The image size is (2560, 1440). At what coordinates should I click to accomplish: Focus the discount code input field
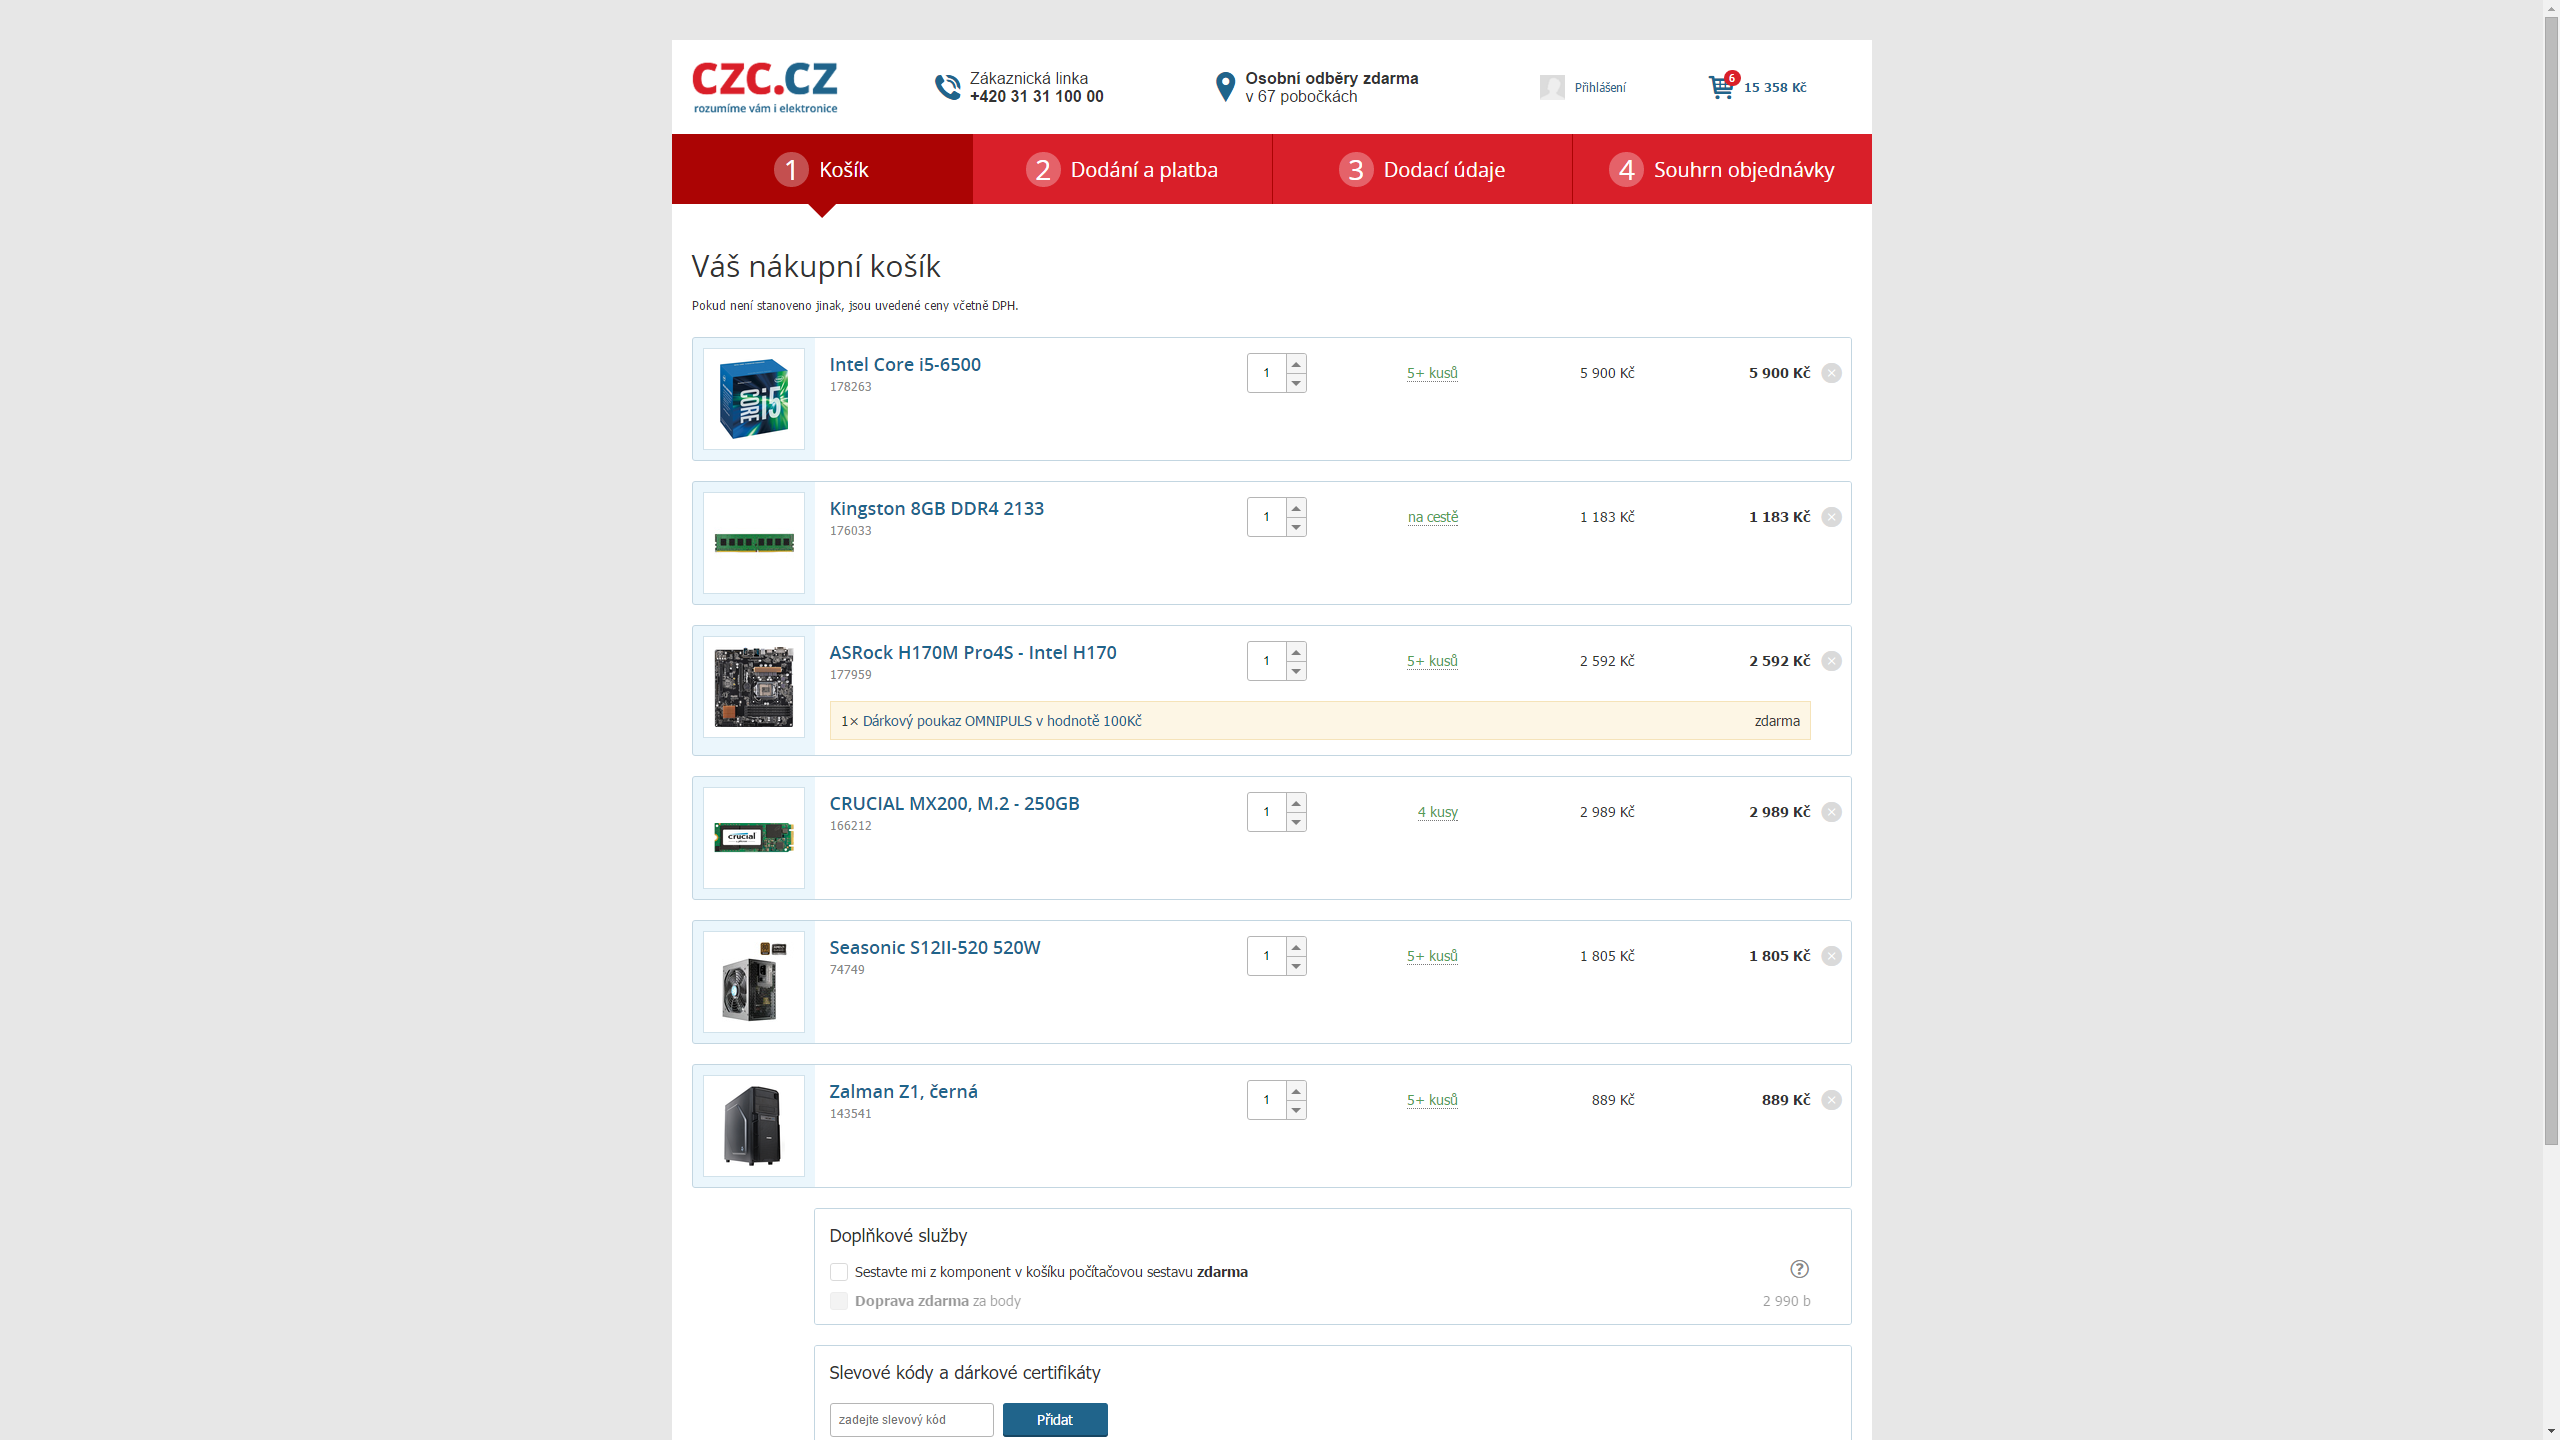click(911, 1420)
